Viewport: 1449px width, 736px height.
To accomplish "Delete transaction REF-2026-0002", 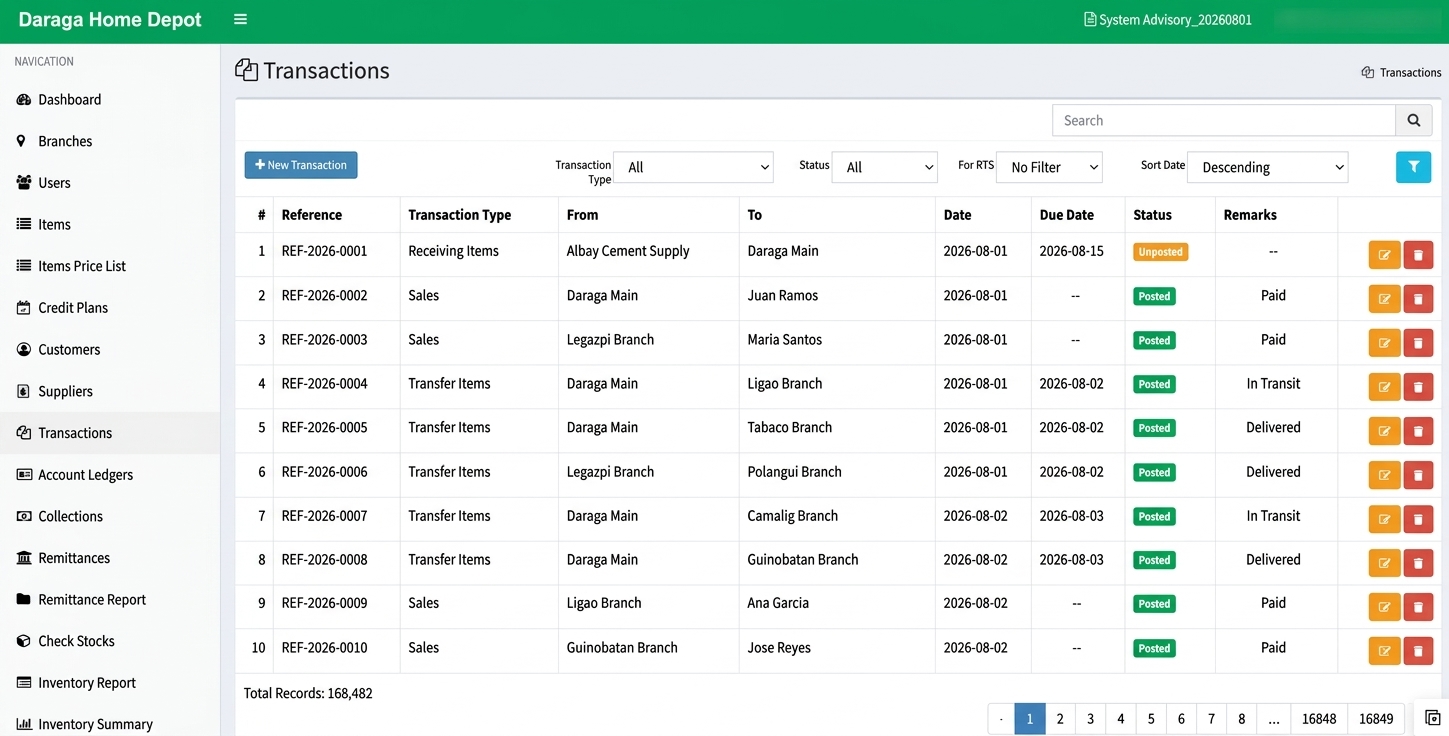I will 1418,299.
